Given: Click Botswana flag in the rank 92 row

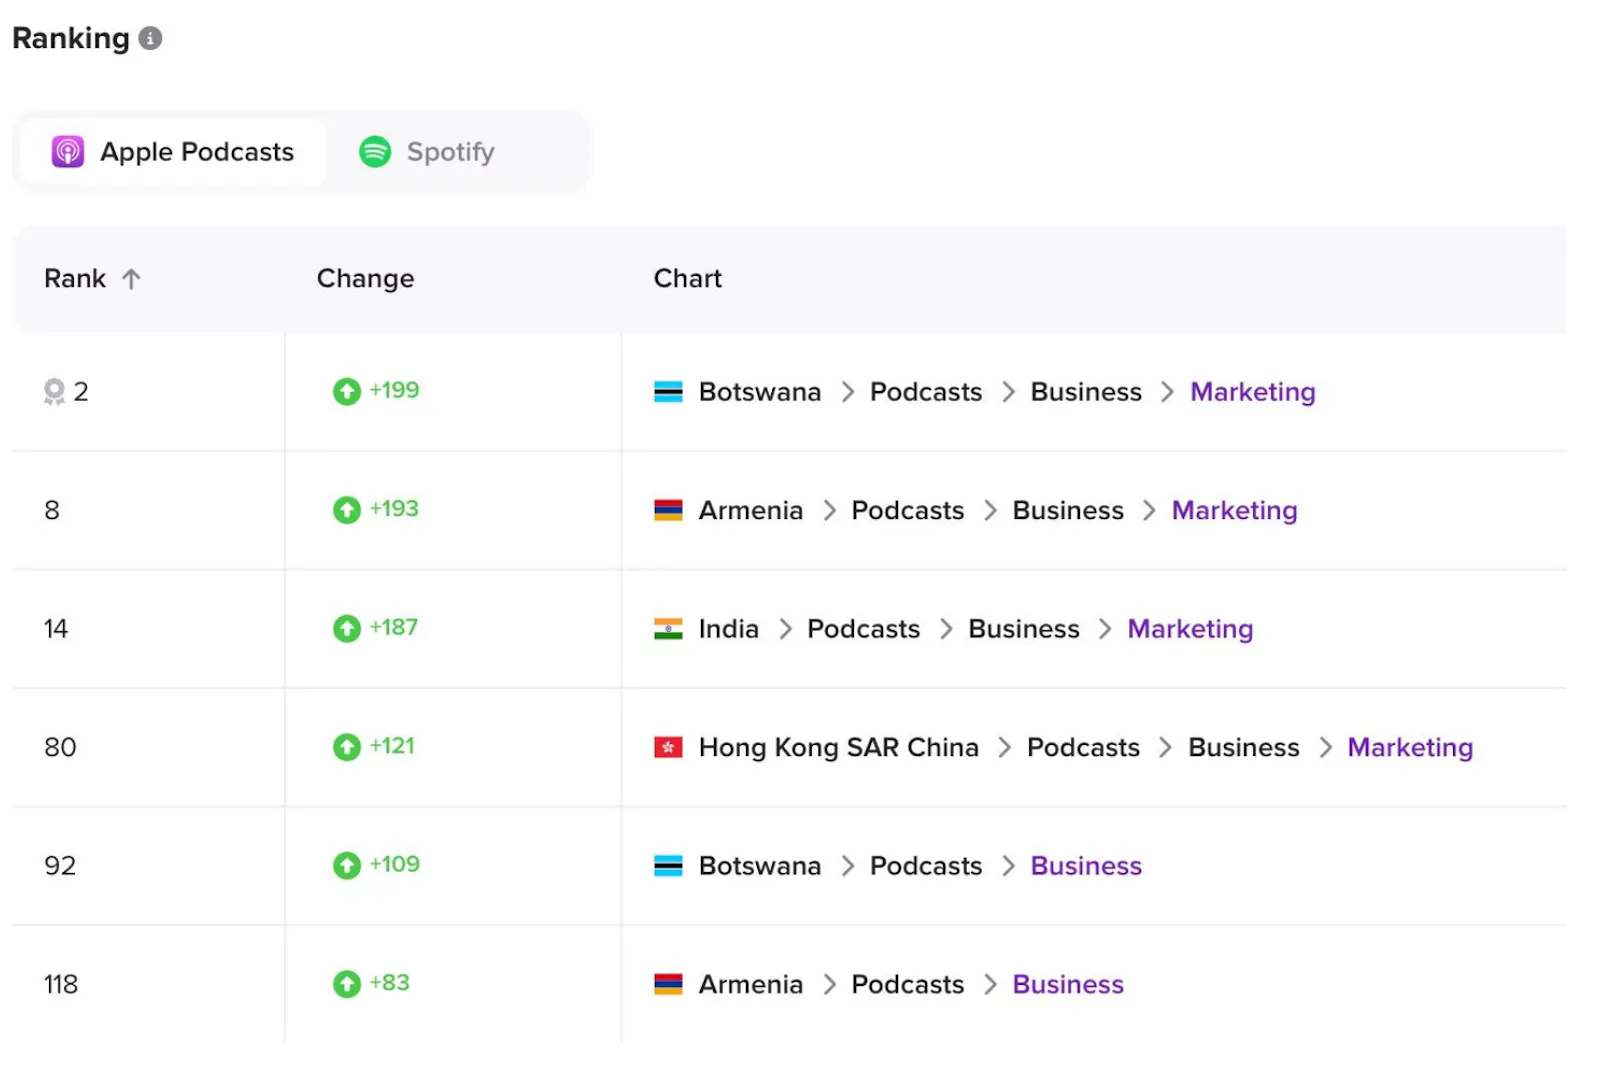Looking at the screenshot, I should (x=668, y=866).
